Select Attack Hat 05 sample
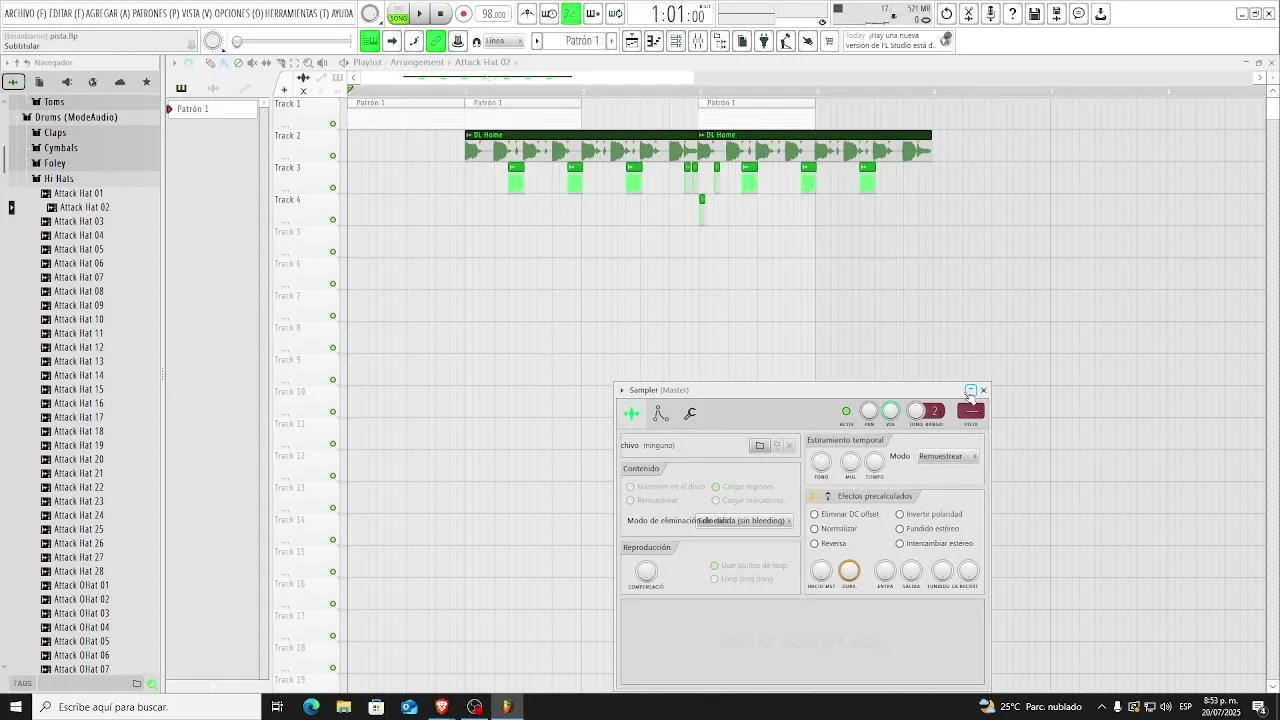Image resolution: width=1280 pixels, height=720 pixels. tap(78, 249)
